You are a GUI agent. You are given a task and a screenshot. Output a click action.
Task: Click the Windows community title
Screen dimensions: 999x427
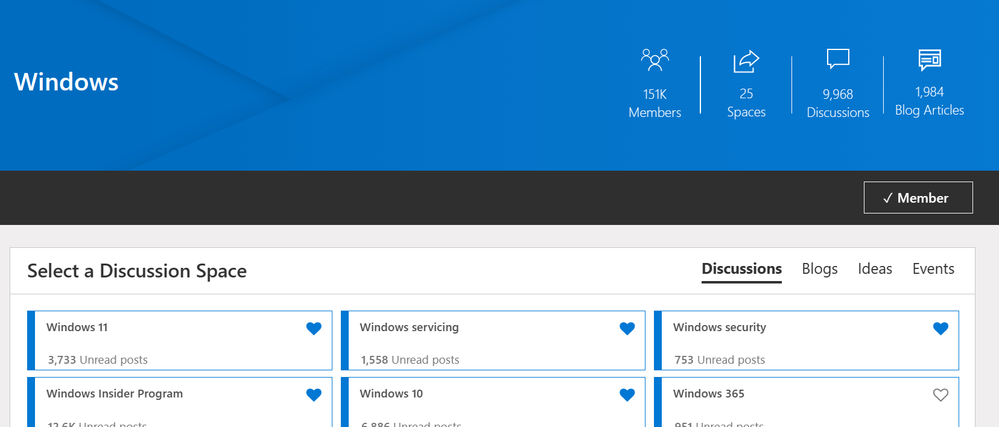coord(66,82)
